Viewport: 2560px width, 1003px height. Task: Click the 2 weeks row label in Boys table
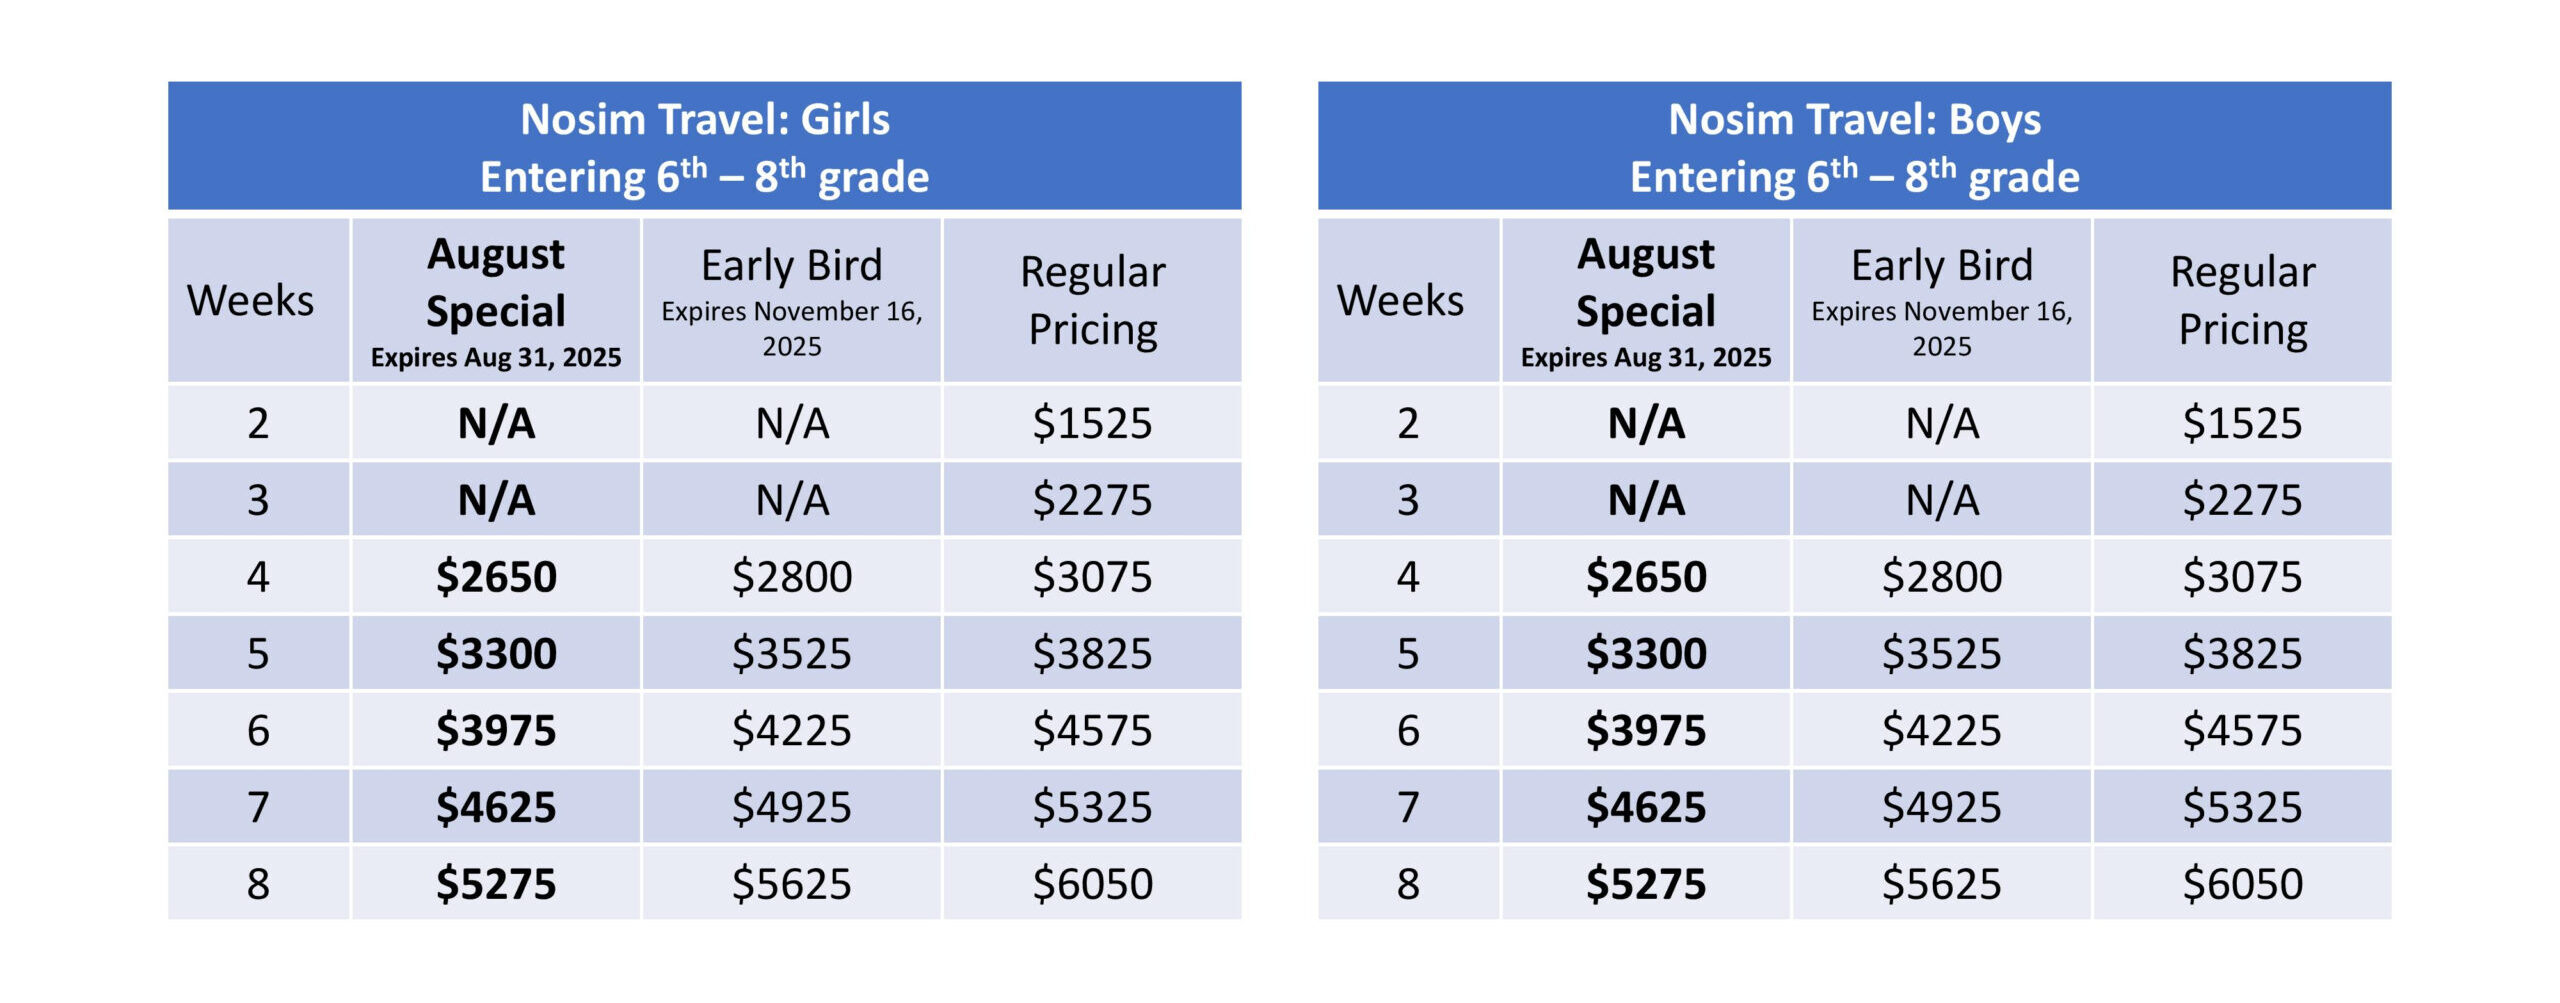pyautogui.click(x=1408, y=423)
